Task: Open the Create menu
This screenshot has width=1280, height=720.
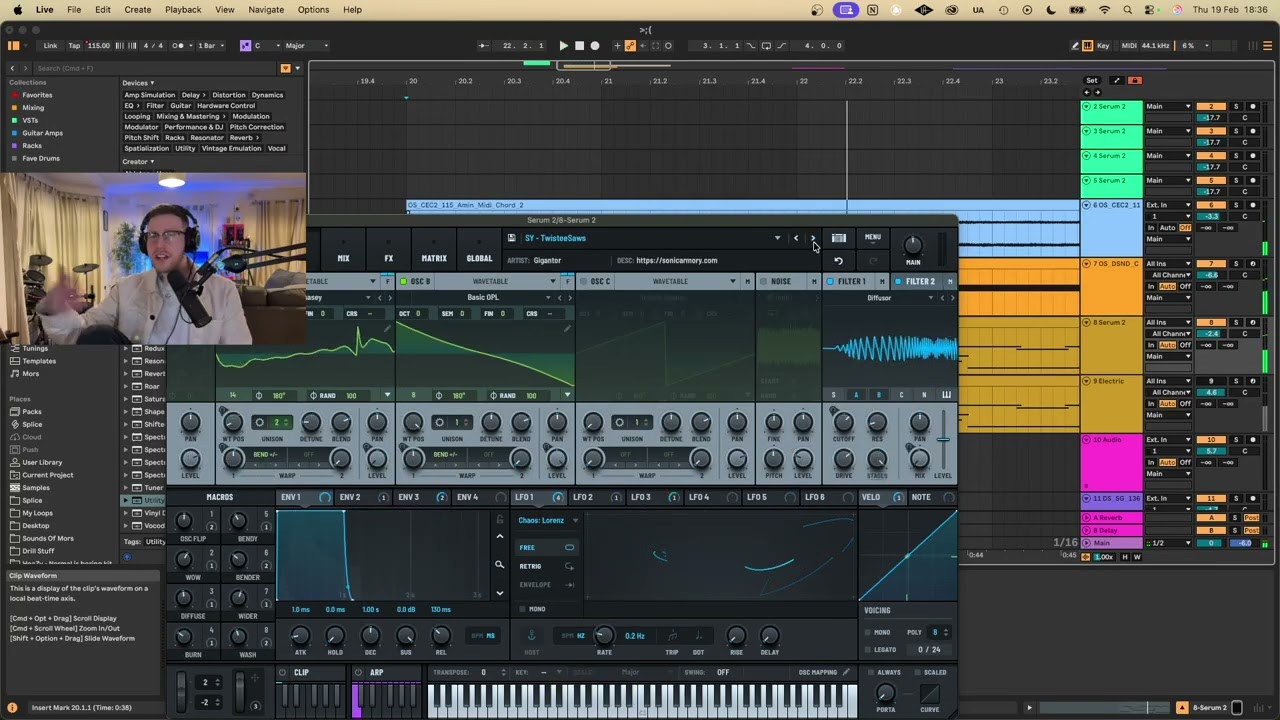Action: coord(138,10)
